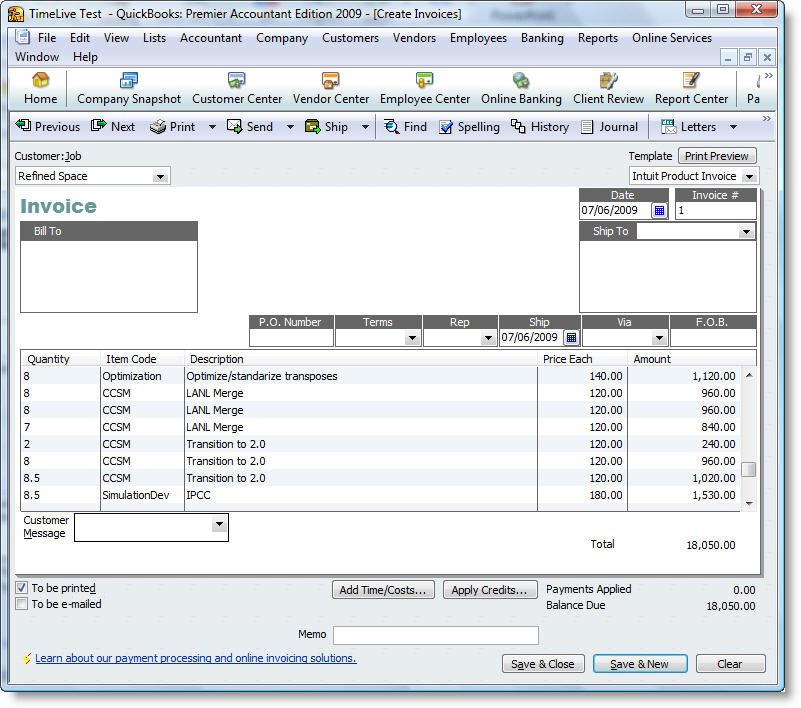The image size is (801, 708).
Task: Open the Online Services menu
Action: (x=672, y=38)
